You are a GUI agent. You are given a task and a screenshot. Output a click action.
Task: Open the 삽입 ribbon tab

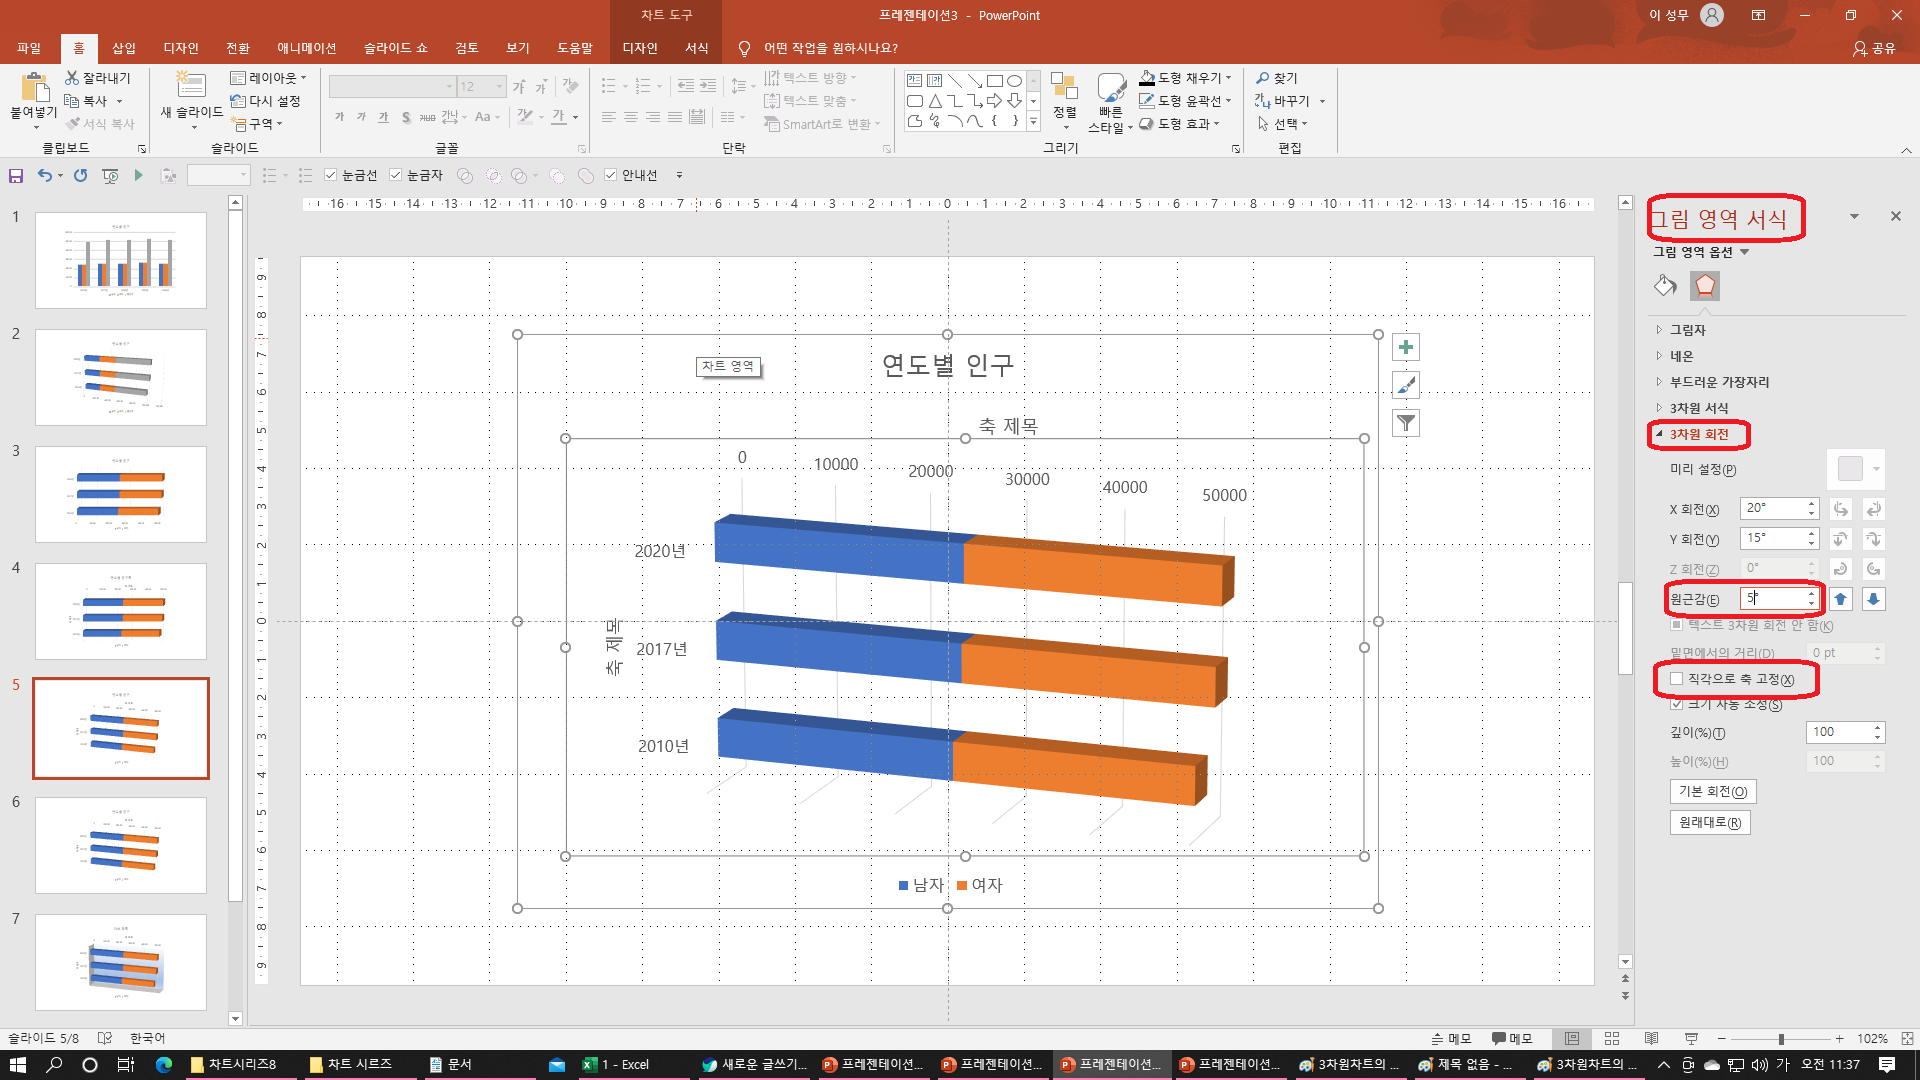(124, 48)
